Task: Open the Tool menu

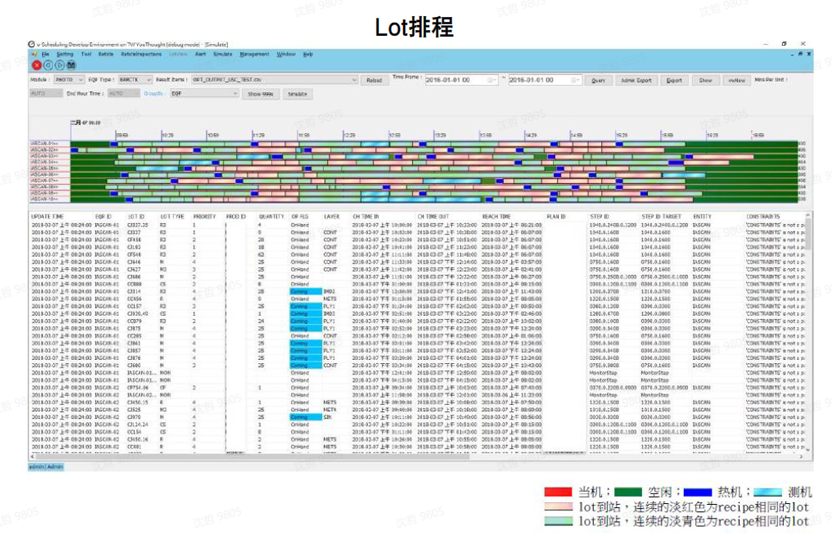Action: point(86,54)
